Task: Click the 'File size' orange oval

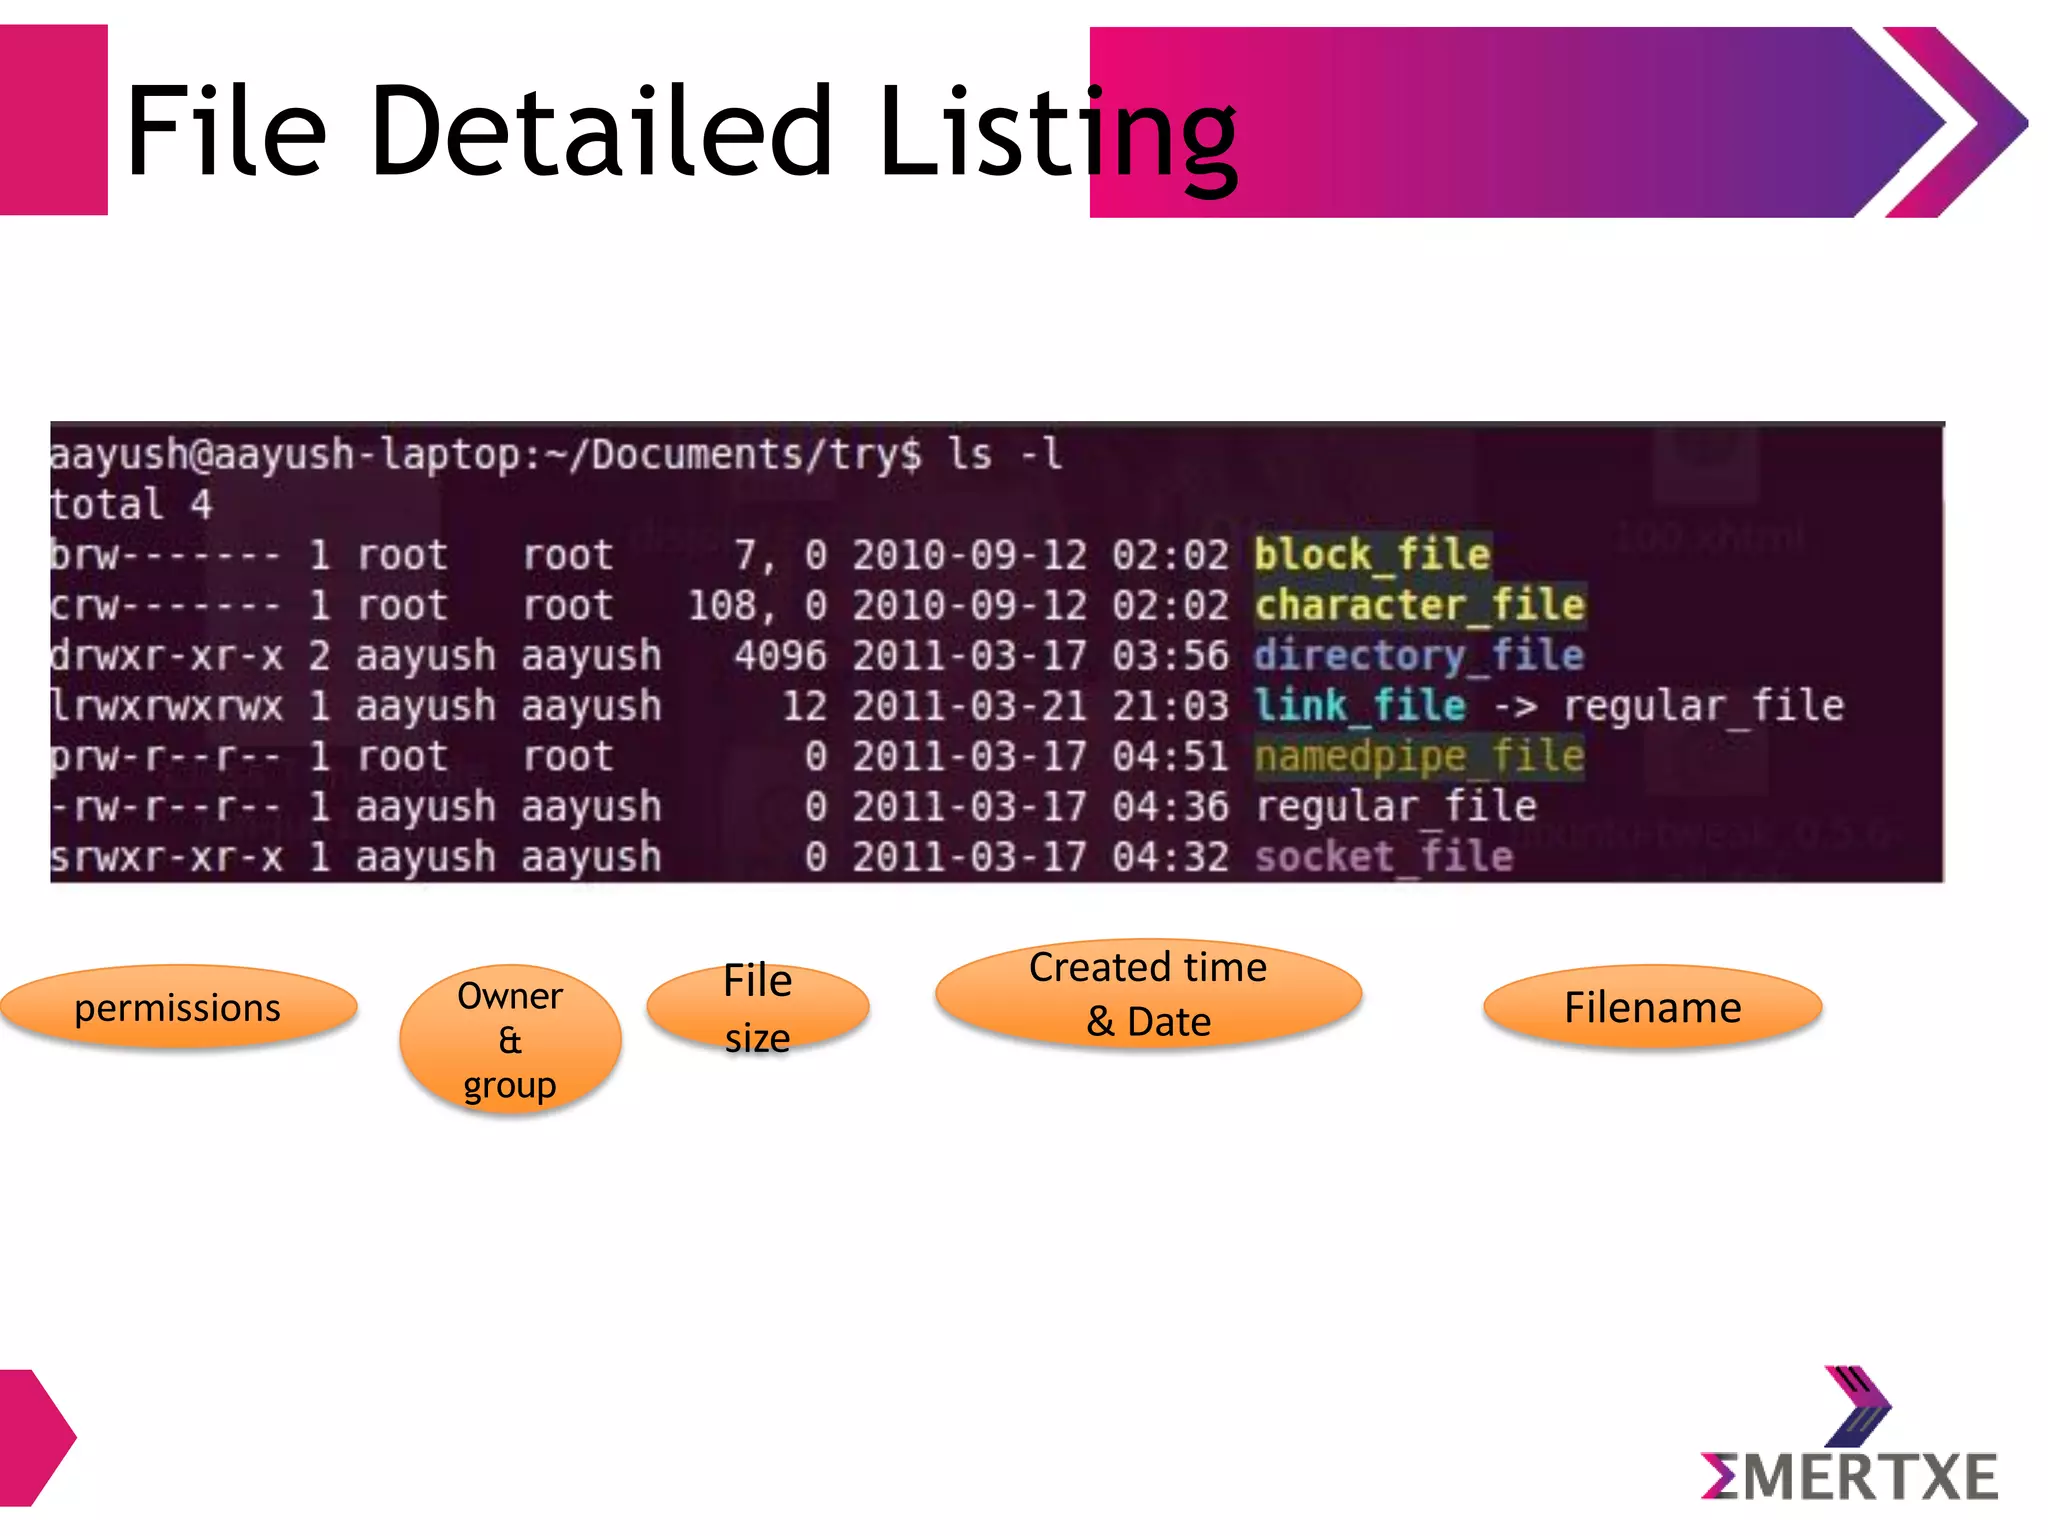Action: click(x=758, y=1007)
